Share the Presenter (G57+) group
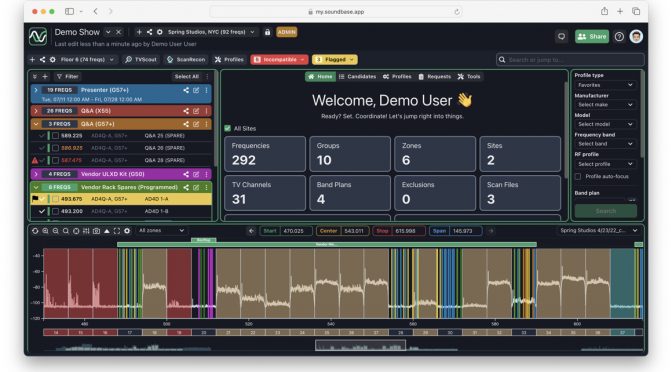This screenshot has width=672, height=372. click(186, 90)
